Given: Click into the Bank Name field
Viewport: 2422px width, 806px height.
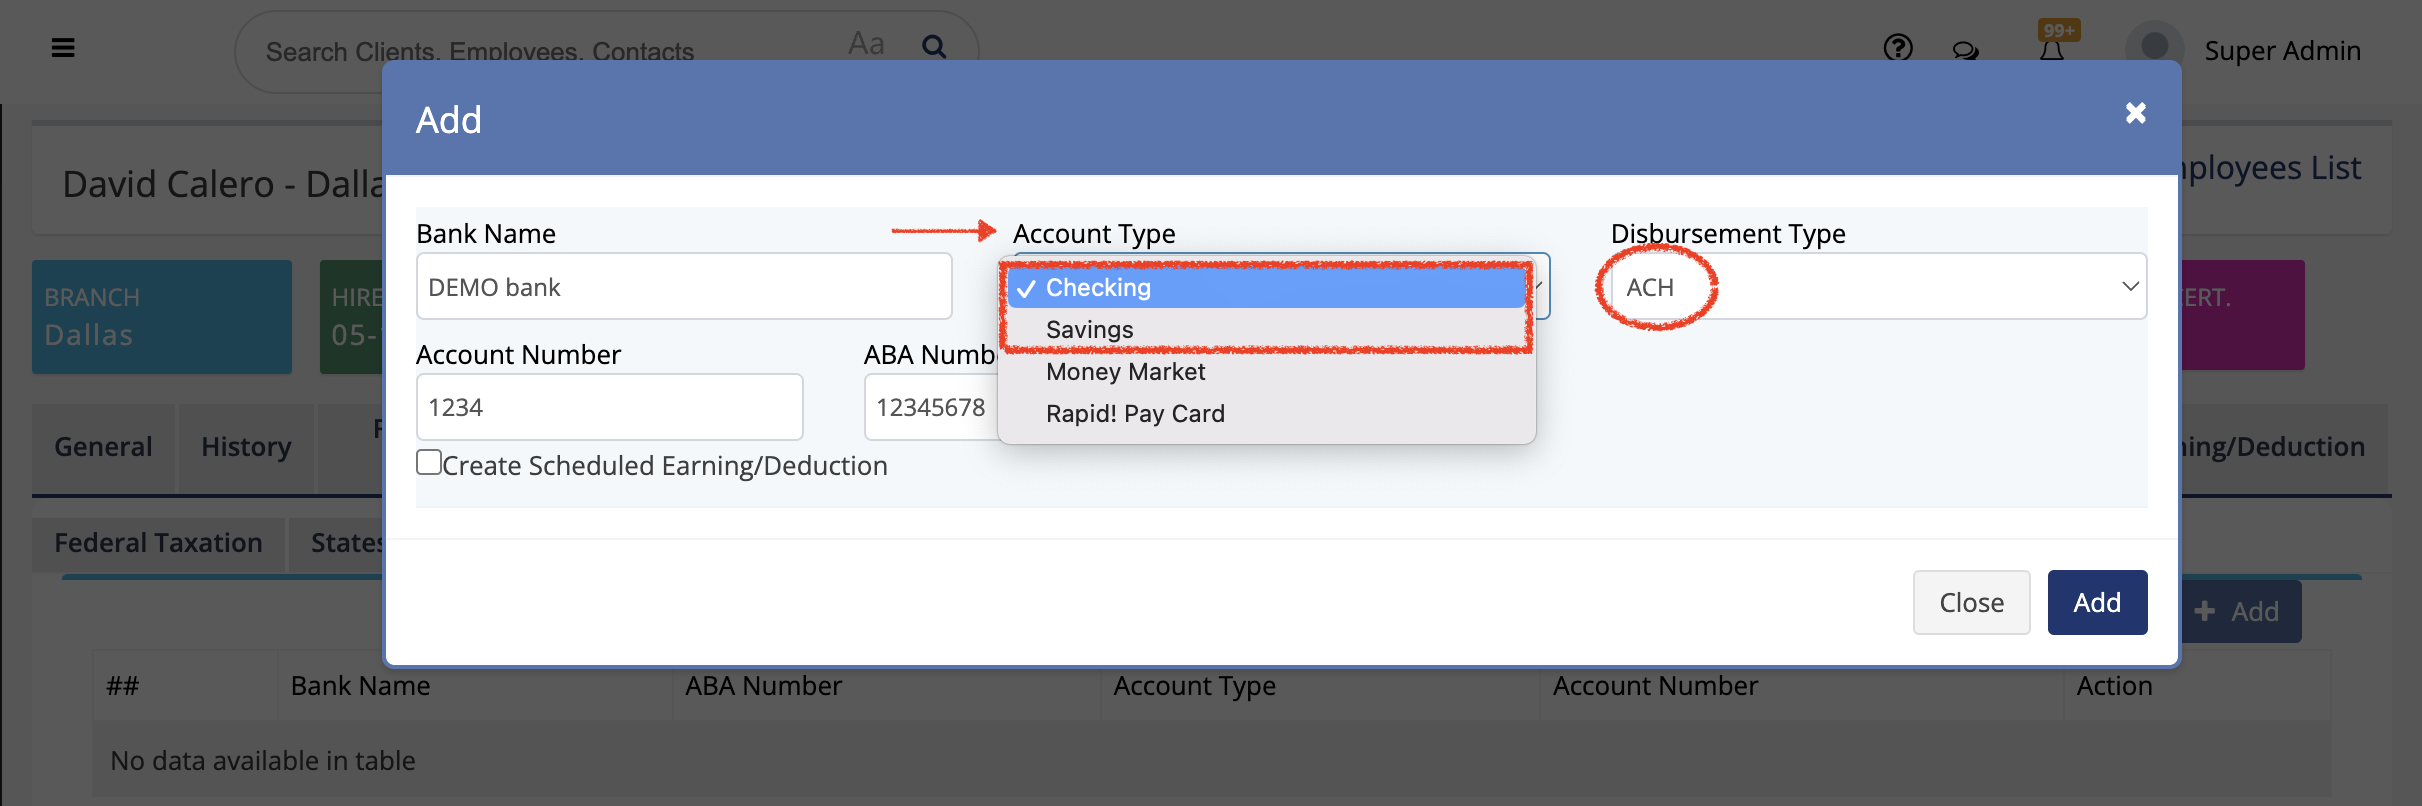Looking at the screenshot, I should click(683, 287).
